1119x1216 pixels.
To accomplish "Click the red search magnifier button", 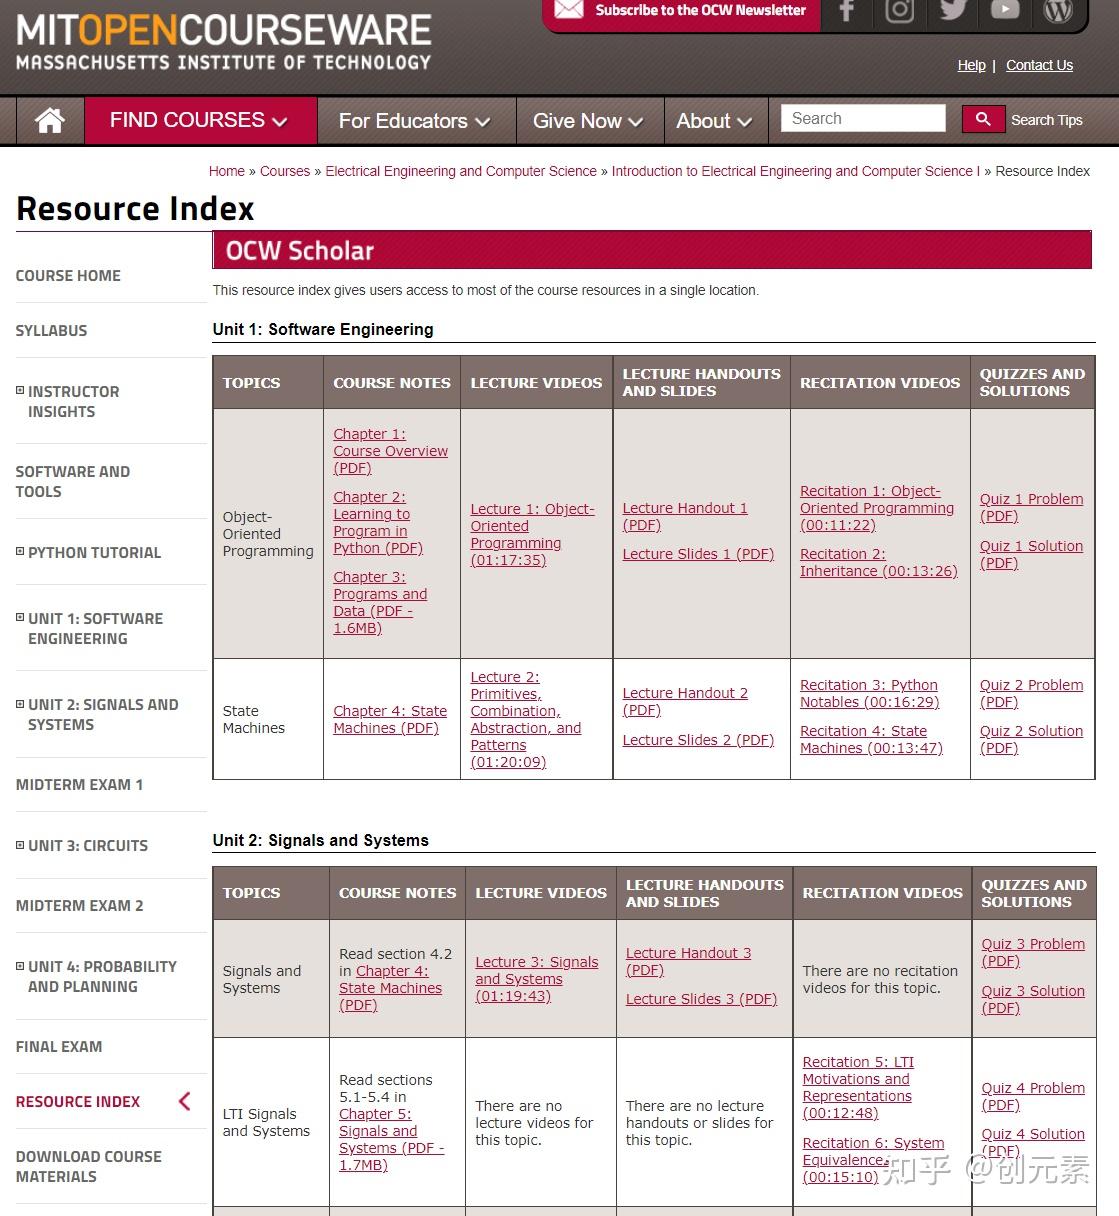I will coord(983,119).
